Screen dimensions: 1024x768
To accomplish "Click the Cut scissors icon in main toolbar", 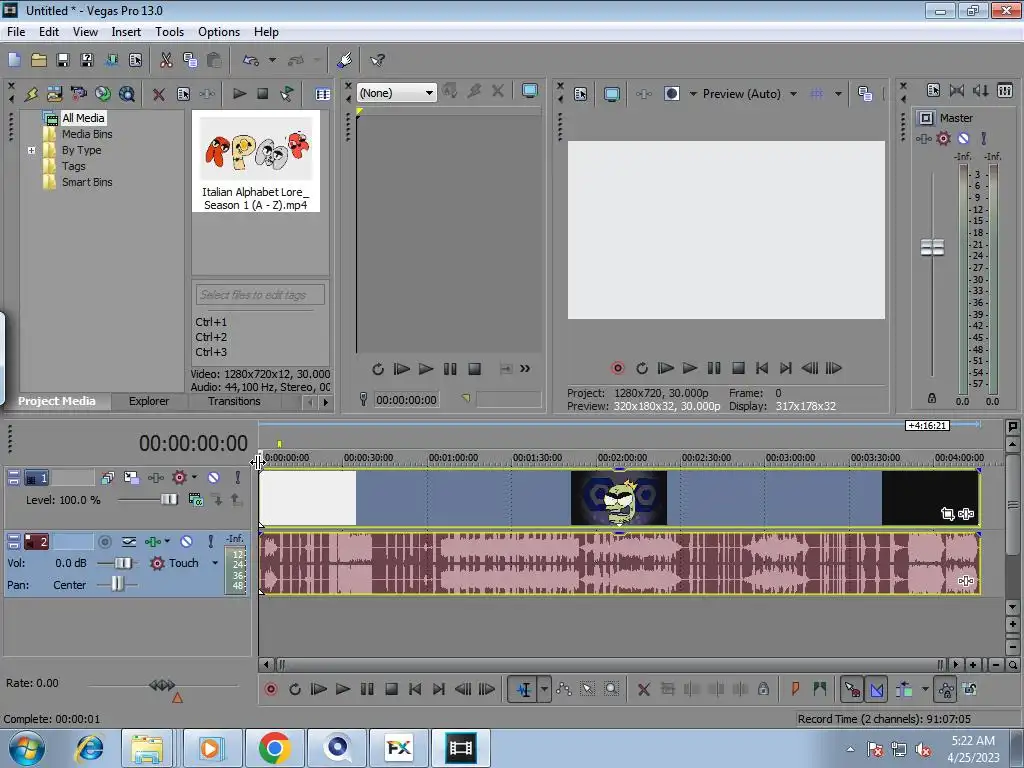I will click(x=166, y=60).
